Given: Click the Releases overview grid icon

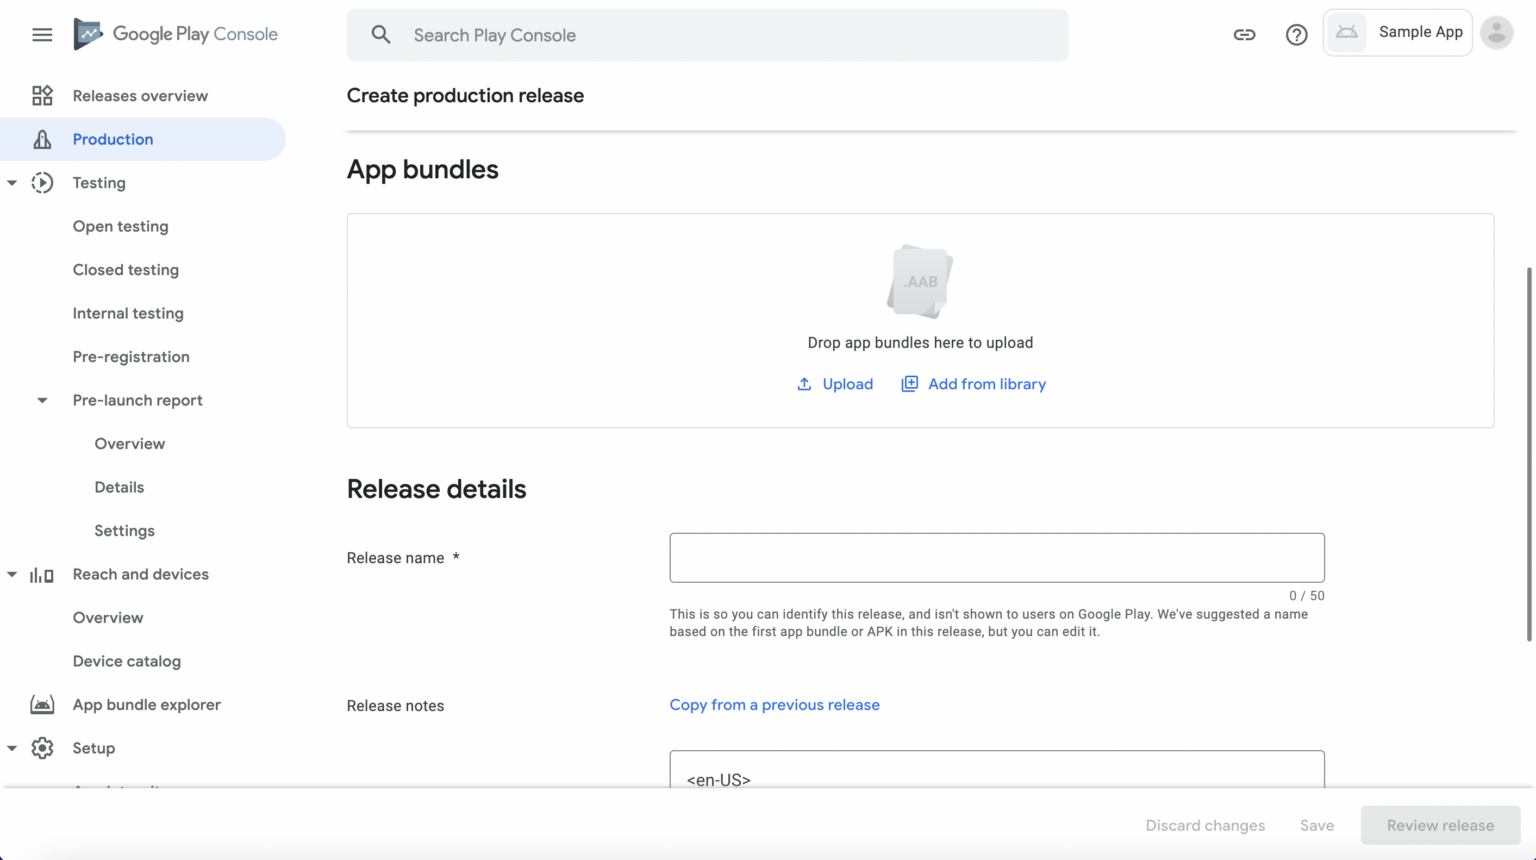Looking at the screenshot, I should click(42, 96).
